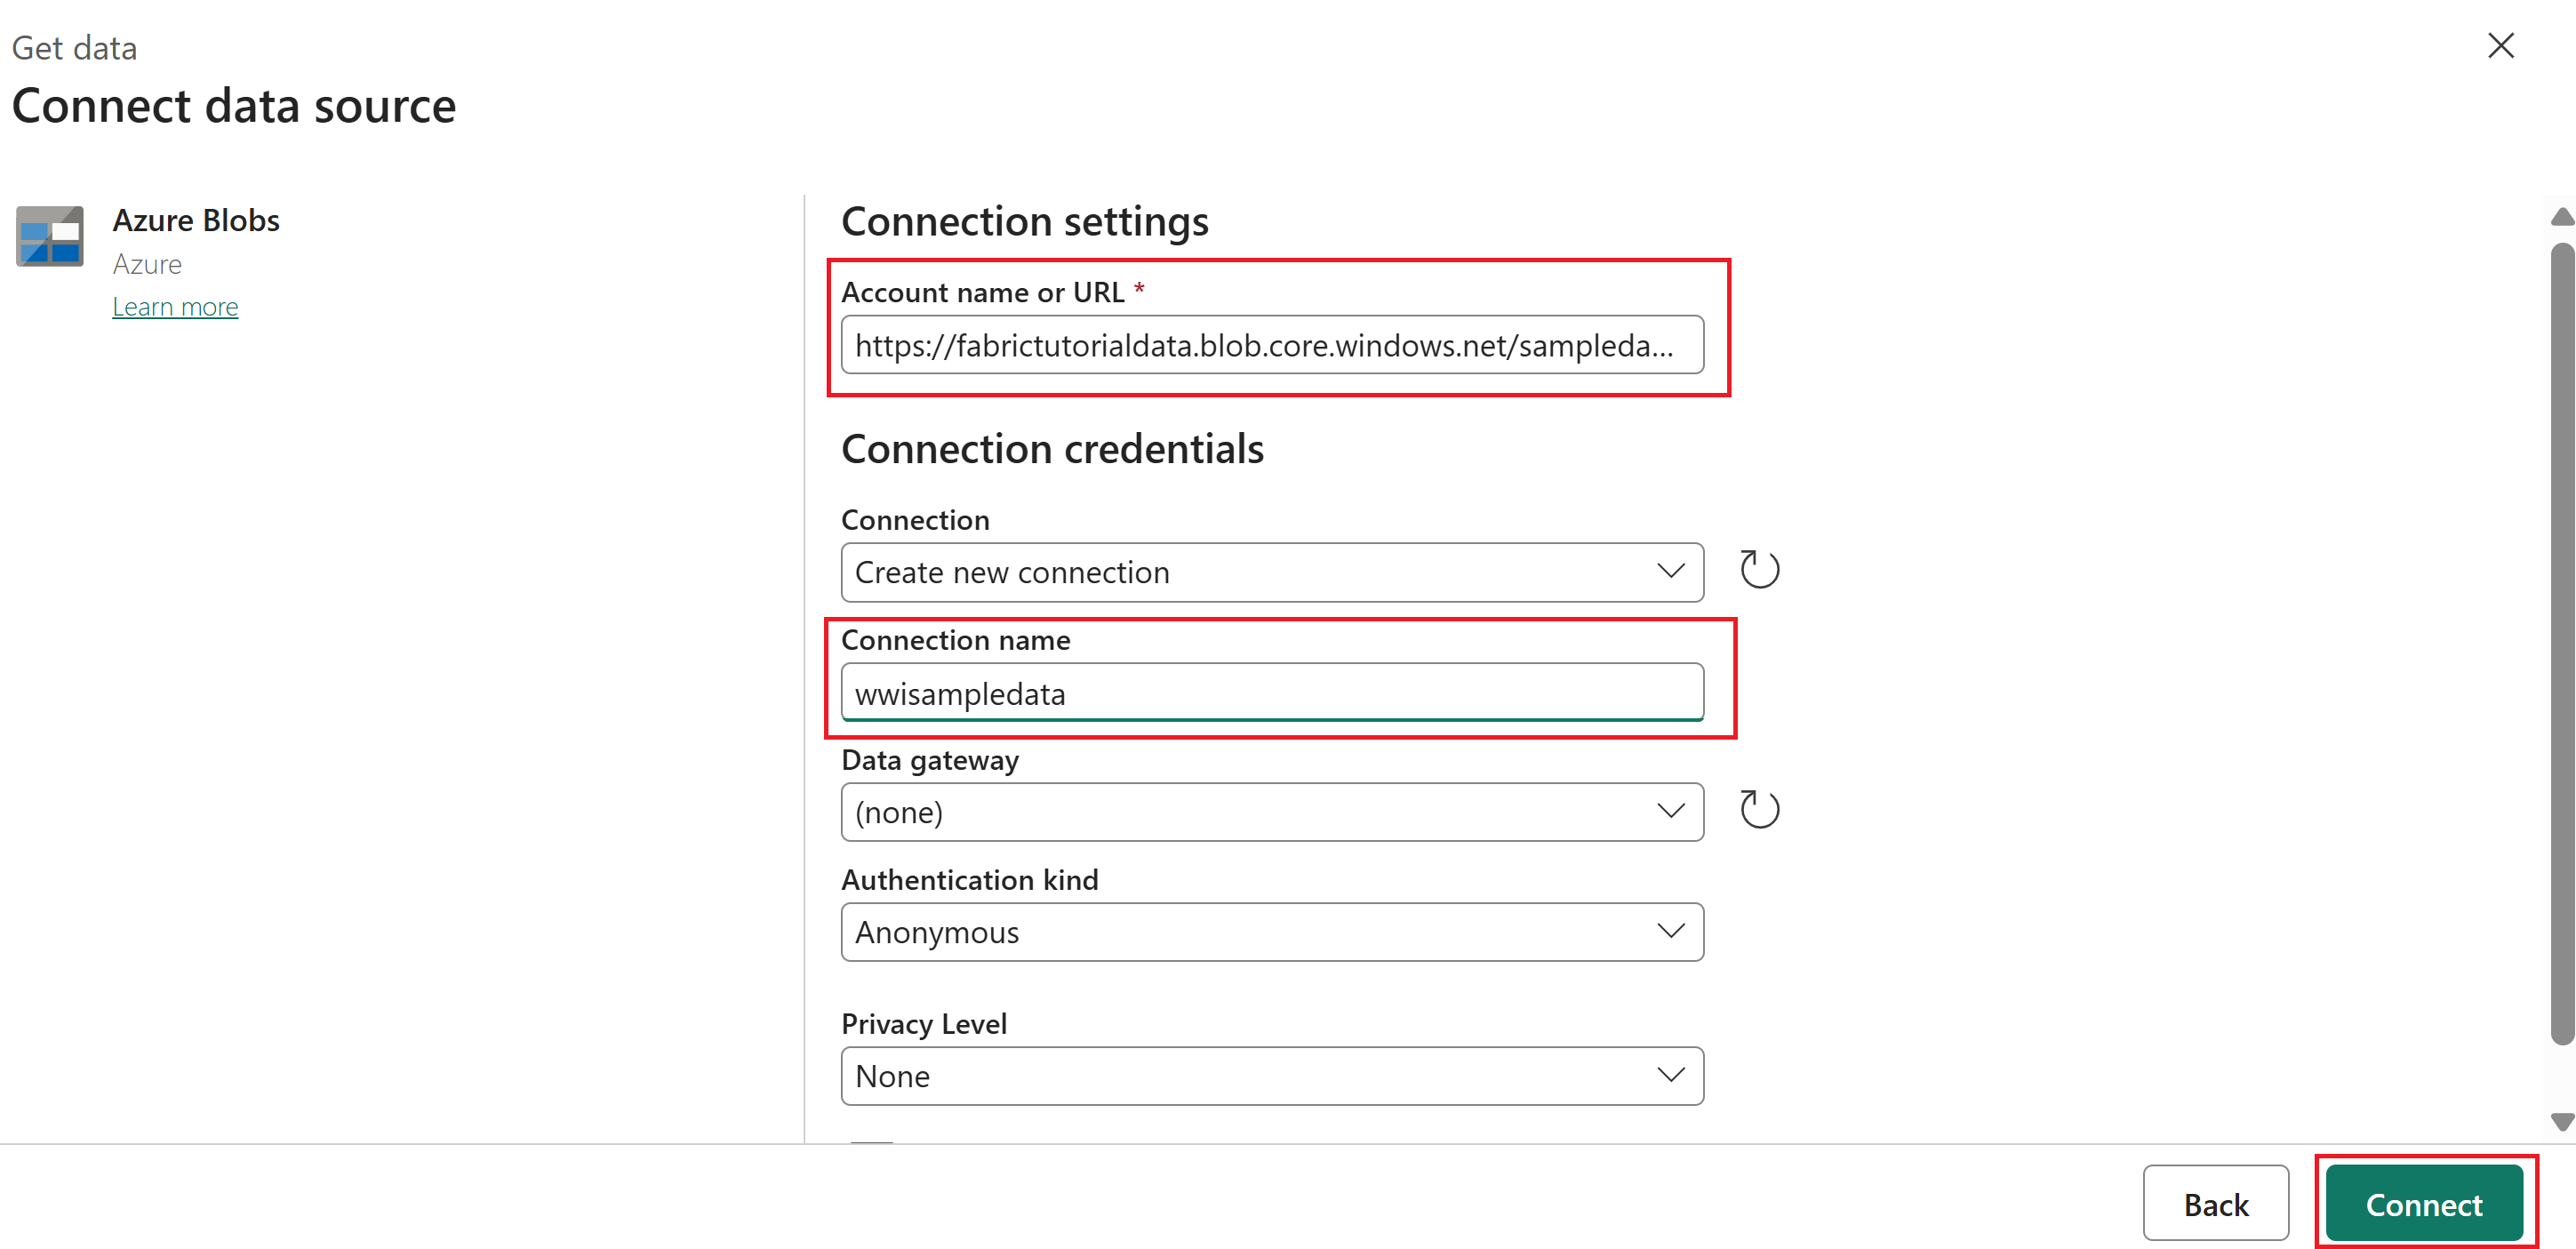This screenshot has width=2576, height=1249.
Task: Click the green Connect button
Action: click(x=2424, y=1204)
